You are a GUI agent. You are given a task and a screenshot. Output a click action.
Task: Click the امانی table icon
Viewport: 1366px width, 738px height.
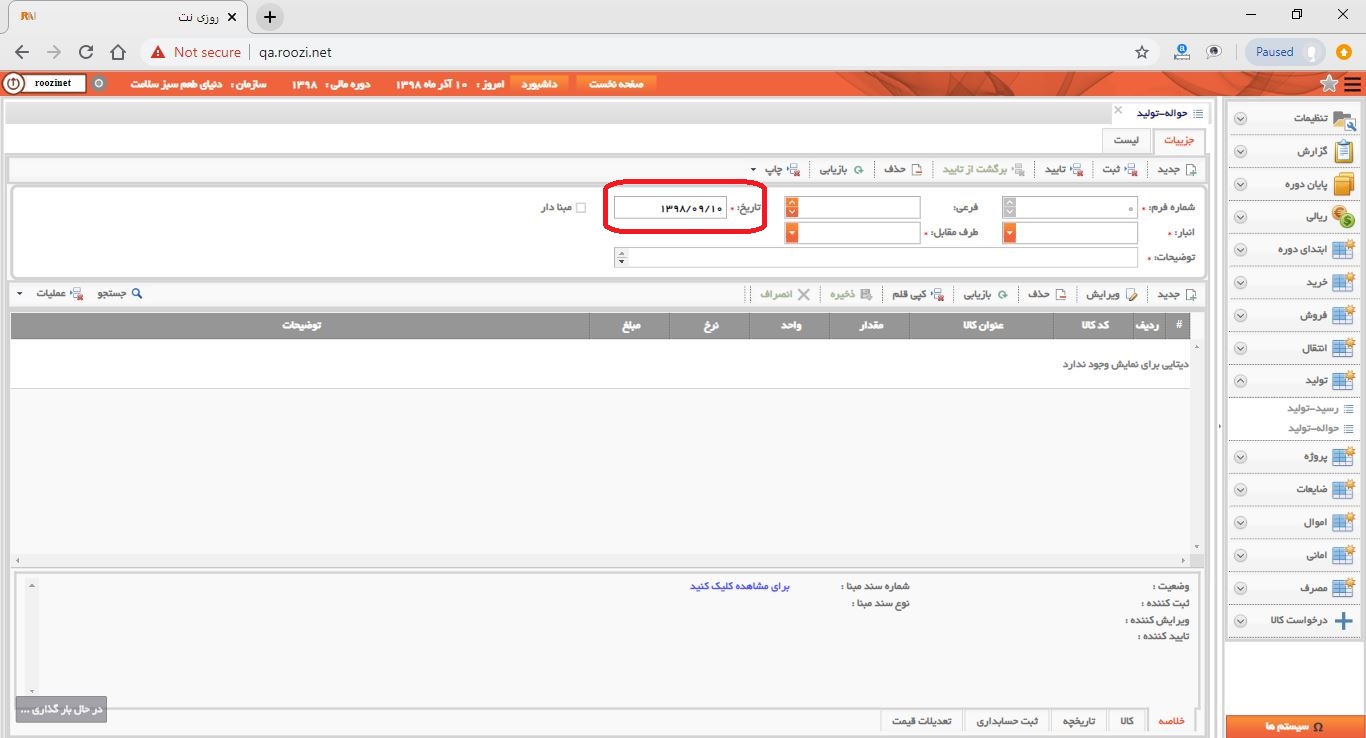pos(1343,555)
